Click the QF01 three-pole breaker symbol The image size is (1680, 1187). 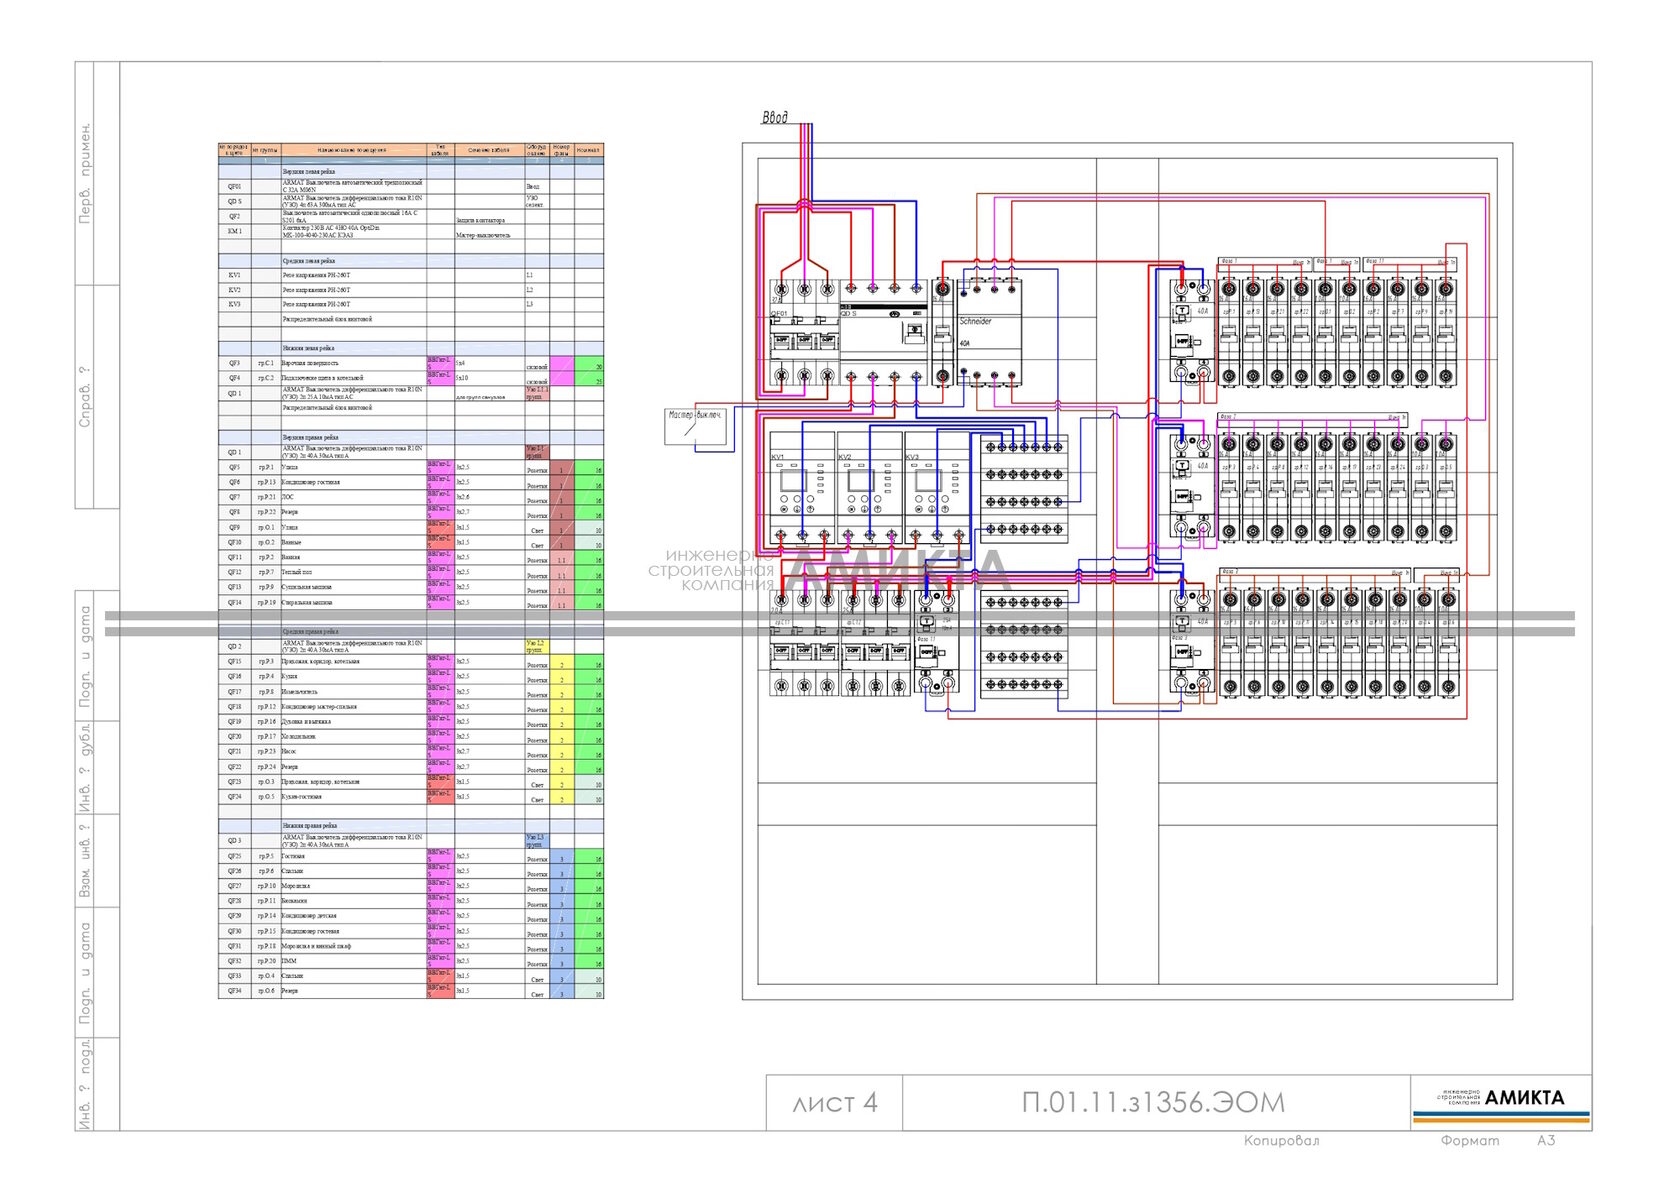click(x=803, y=332)
